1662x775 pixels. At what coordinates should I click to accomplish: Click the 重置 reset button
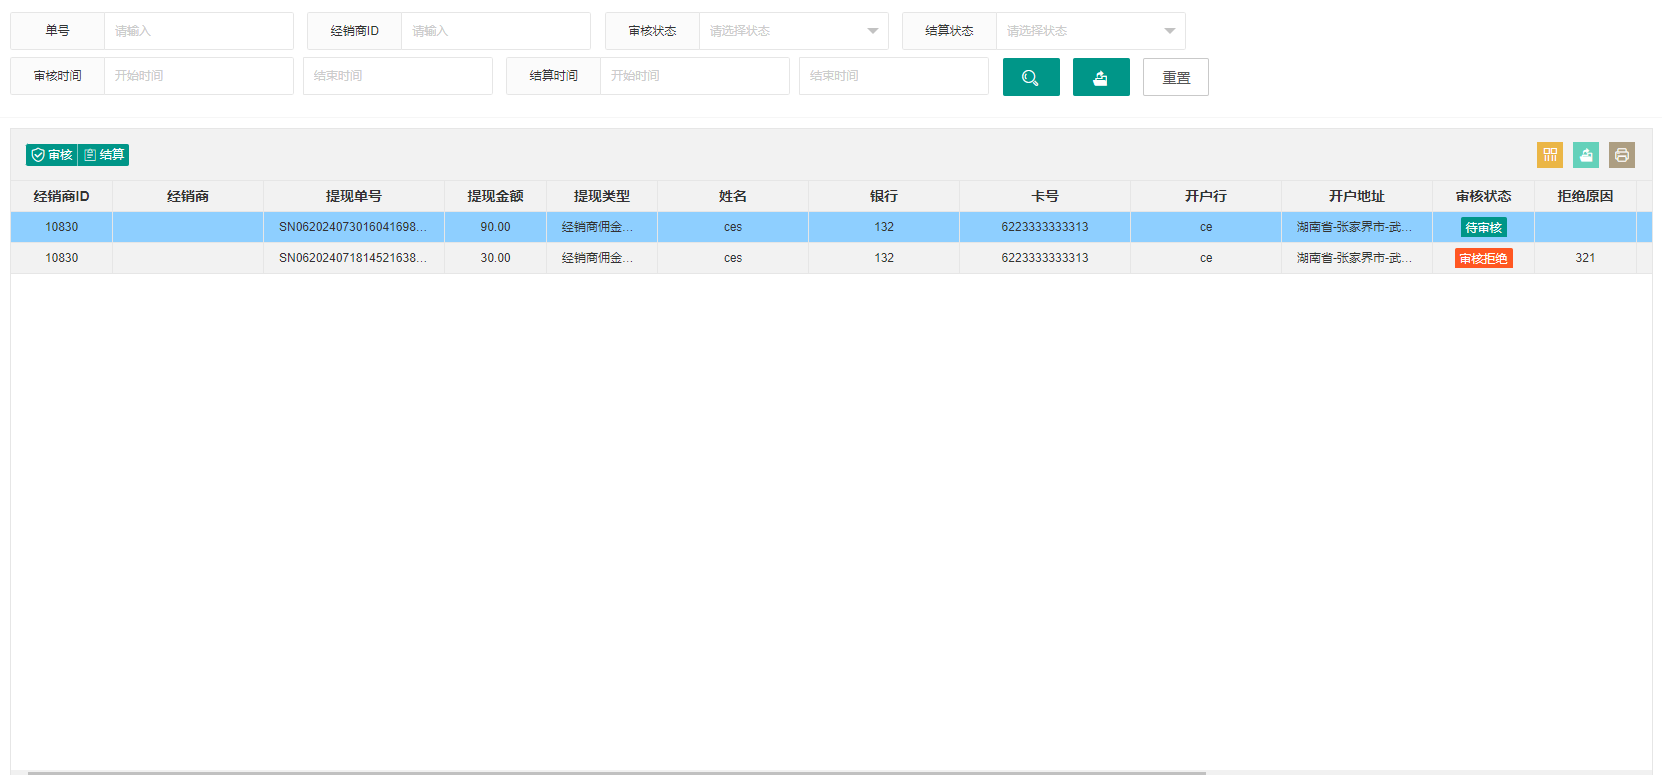(x=1176, y=77)
